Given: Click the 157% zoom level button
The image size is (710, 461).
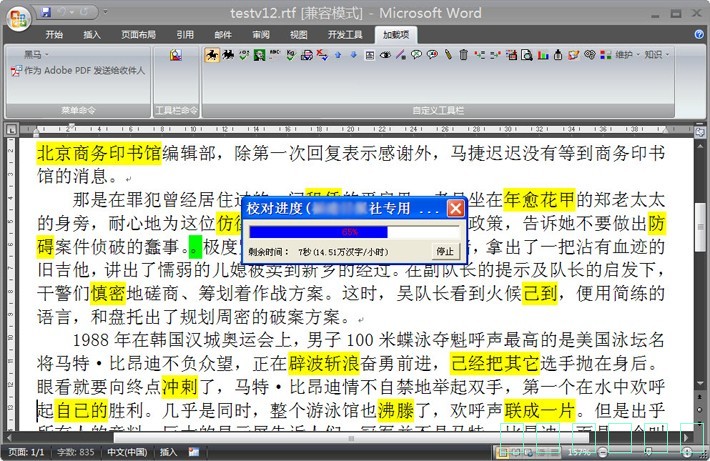Looking at the screenshot, I should [x=579, y=452].
